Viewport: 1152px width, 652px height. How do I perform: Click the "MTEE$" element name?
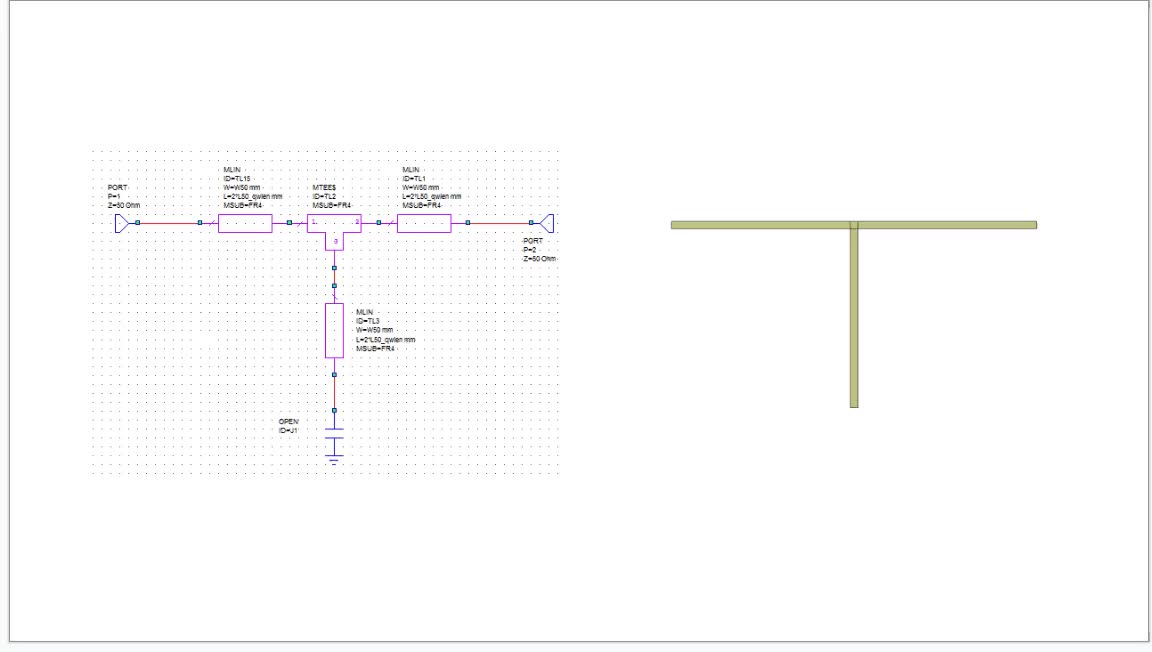pyautogui.click(x=324, y=187)
